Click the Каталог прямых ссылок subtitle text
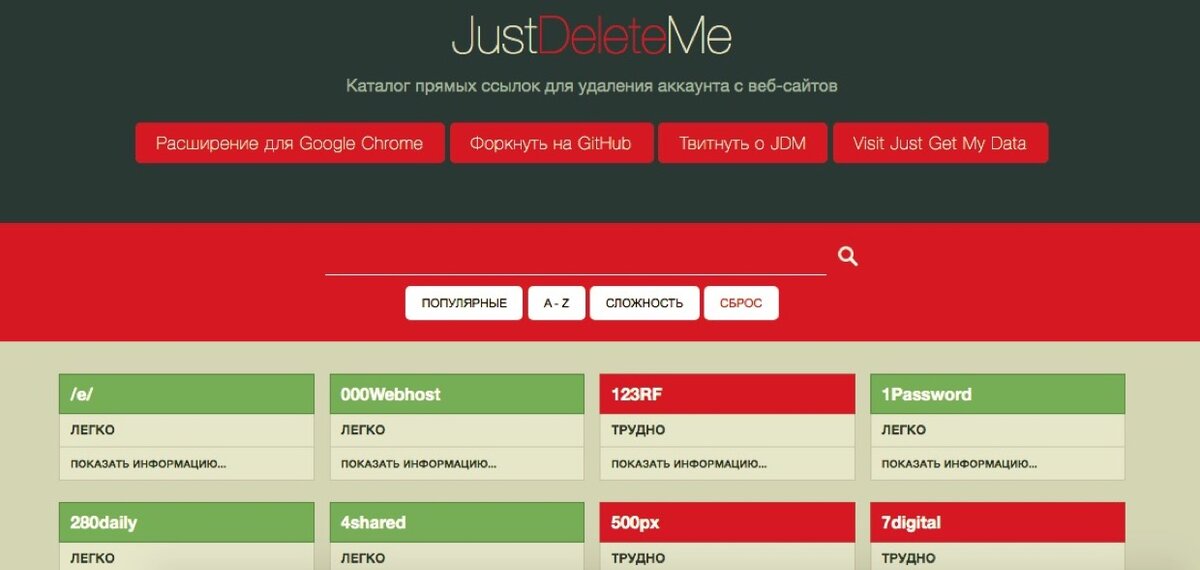The height and width of the screenshot is (570, 1200). point(592,86)
